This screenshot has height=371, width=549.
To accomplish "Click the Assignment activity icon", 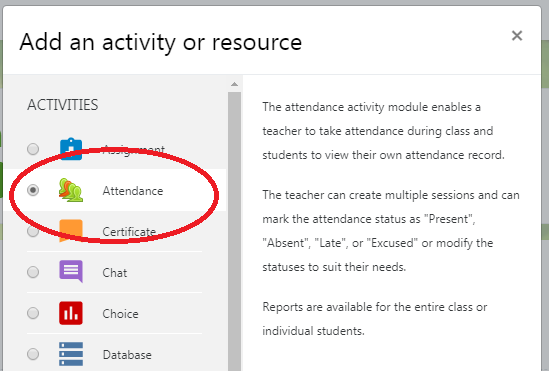I will (71, 149).
